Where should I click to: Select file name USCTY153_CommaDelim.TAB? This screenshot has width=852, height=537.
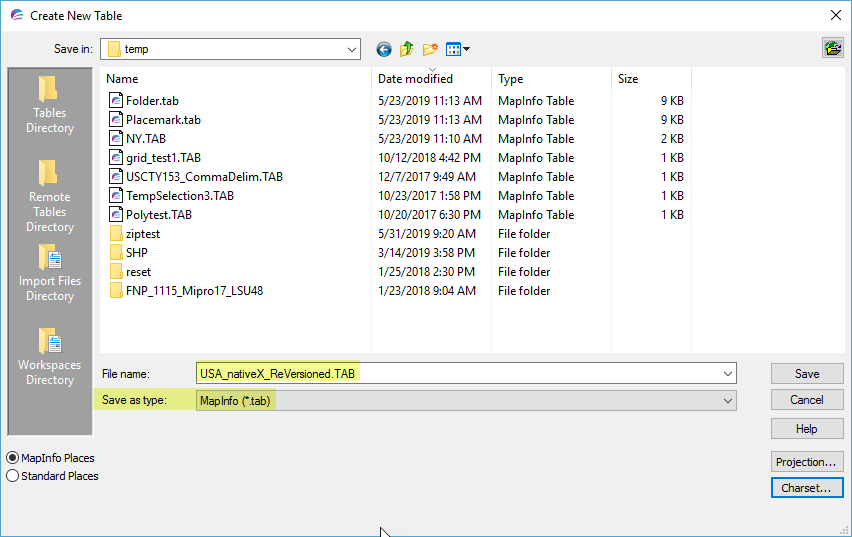pyautogui.click(x=204, y=177)
